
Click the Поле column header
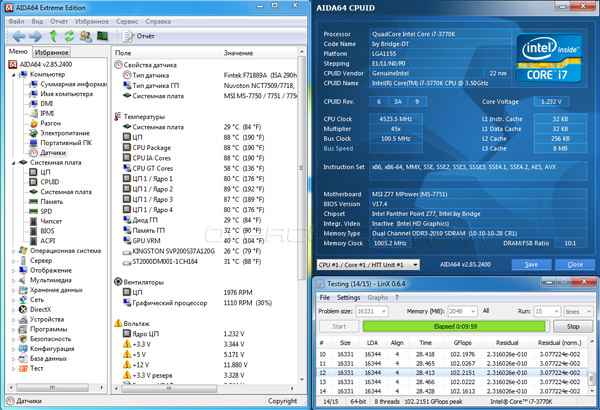click(x=167, y=53)
